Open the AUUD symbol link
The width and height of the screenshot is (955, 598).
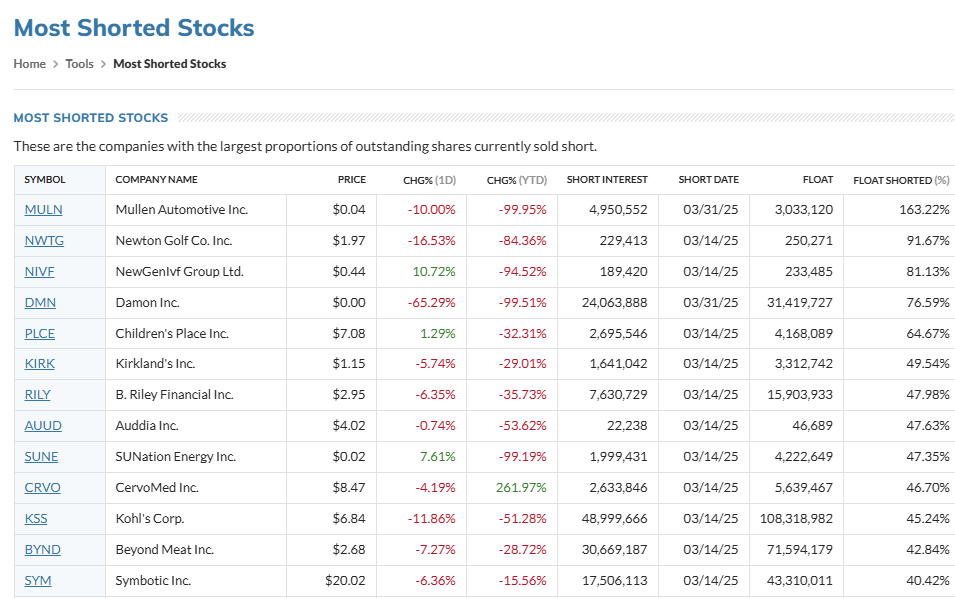[43, 426]
